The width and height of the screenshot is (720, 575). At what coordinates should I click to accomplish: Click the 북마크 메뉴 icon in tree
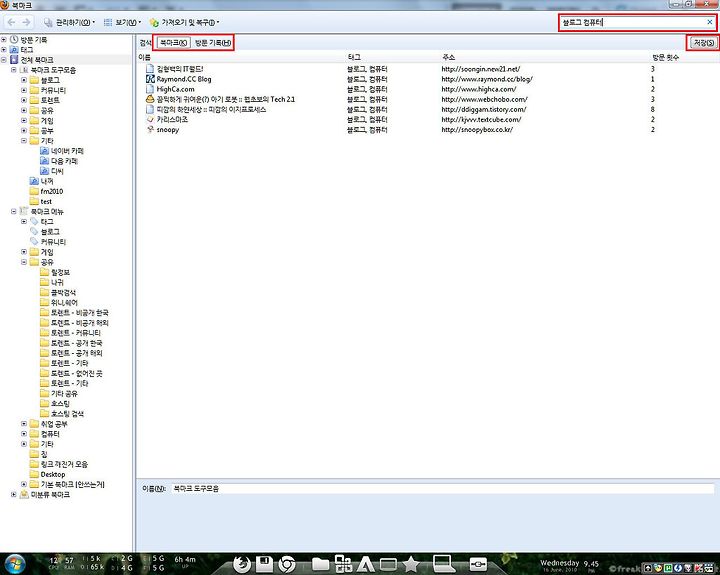(x=24, y=211)
